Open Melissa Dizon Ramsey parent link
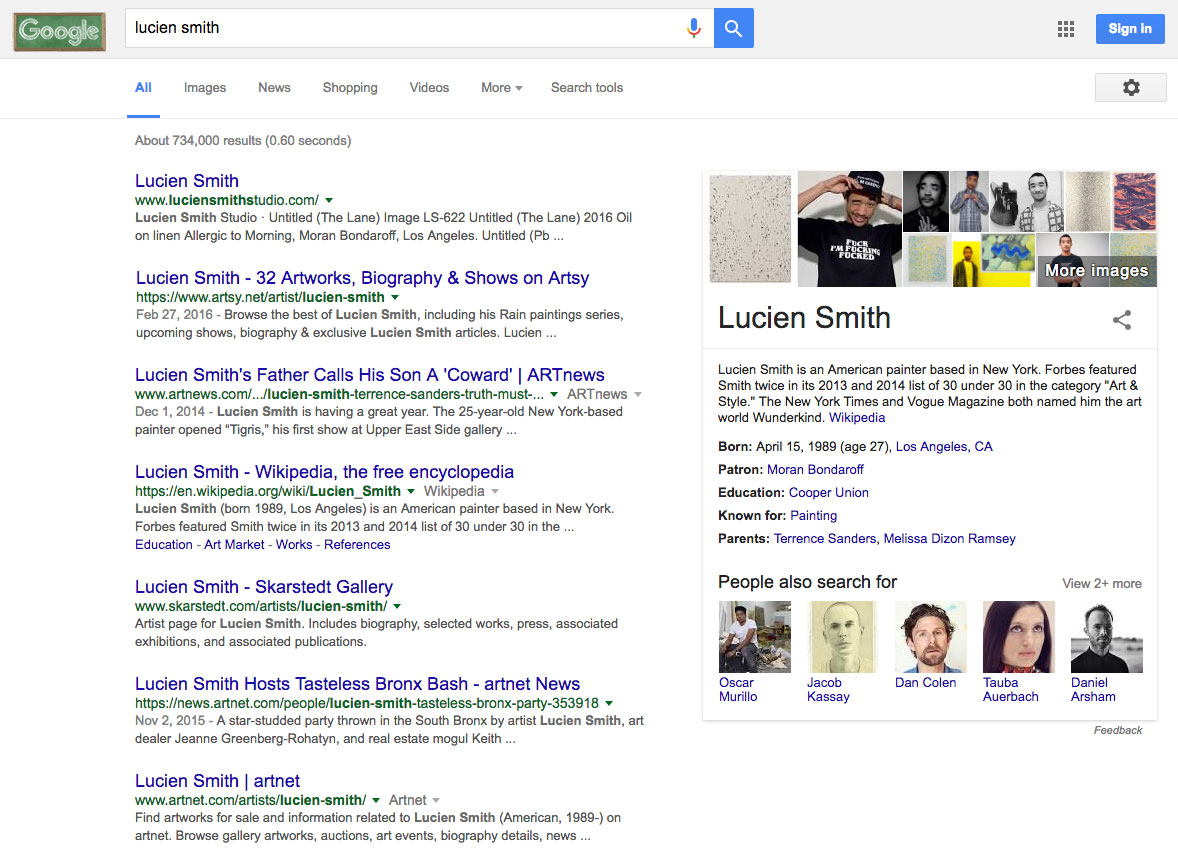Viewport: 1178px width, 859px height. [x=950, y=539]
